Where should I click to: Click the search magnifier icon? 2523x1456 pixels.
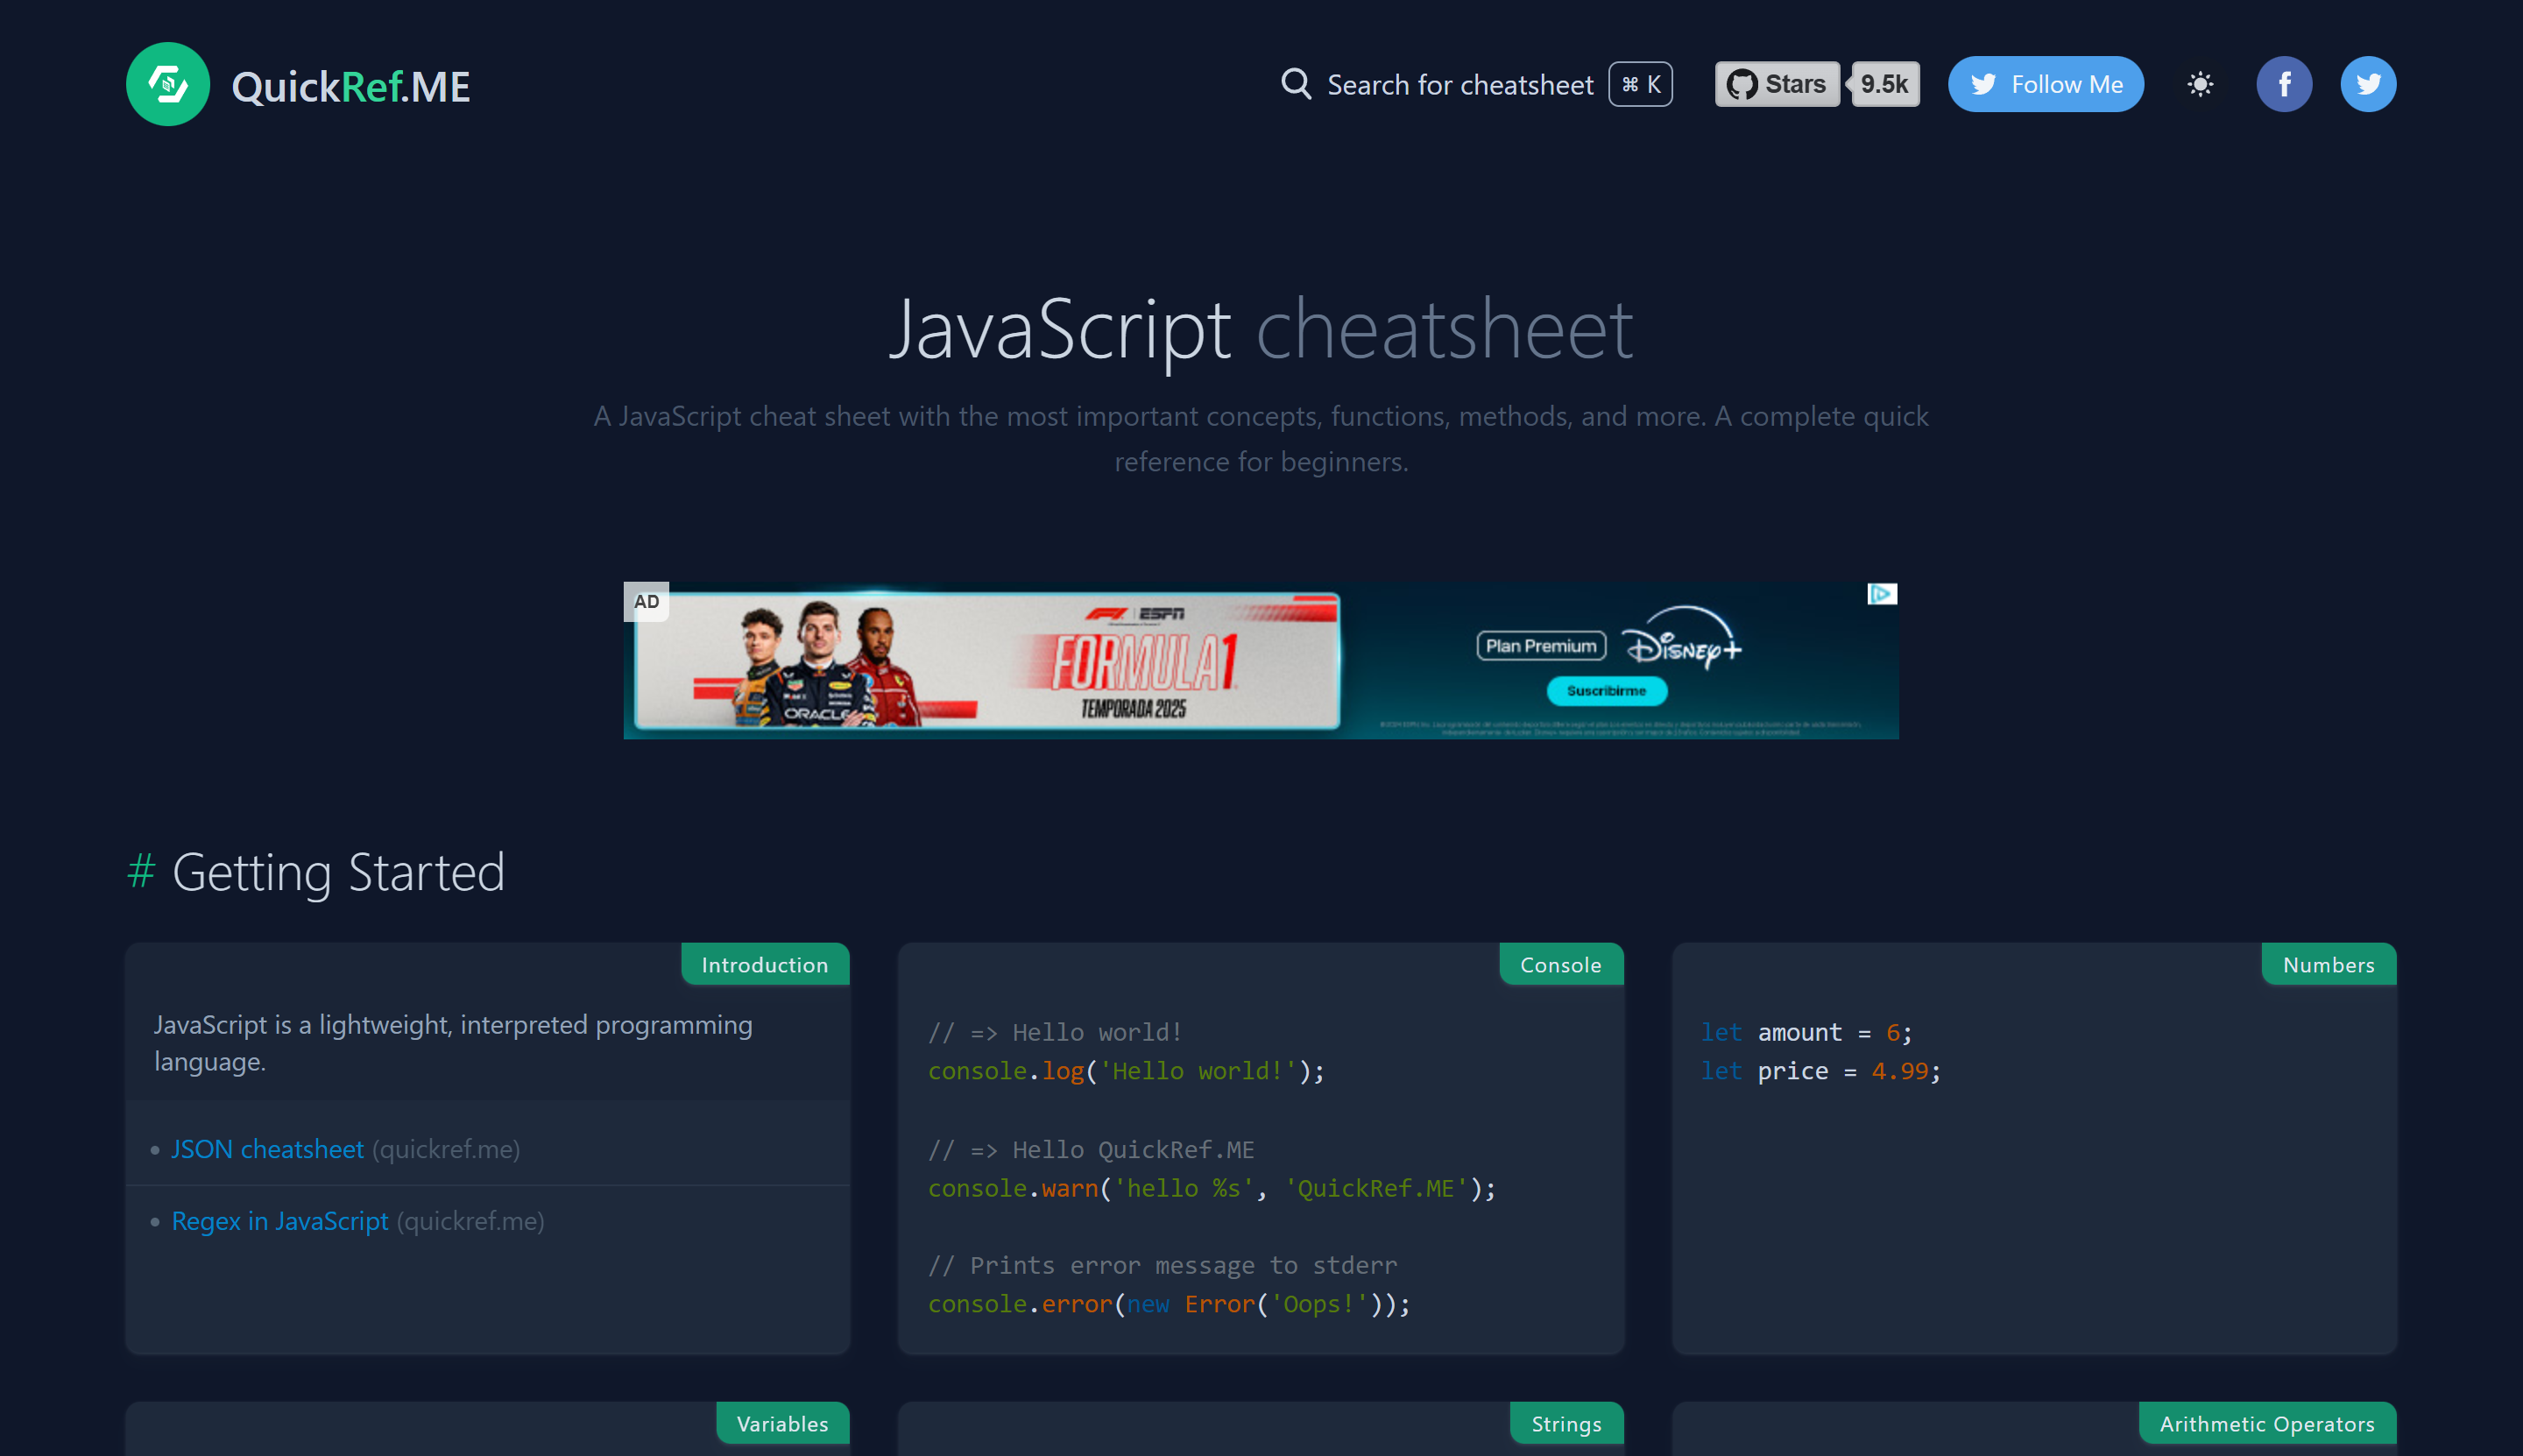click(x=1296, y=84)
